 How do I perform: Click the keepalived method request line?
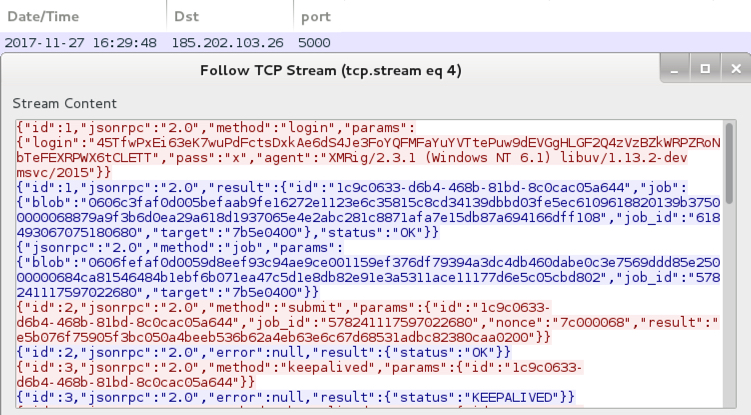pyautogui.click(x=299, y=375)
